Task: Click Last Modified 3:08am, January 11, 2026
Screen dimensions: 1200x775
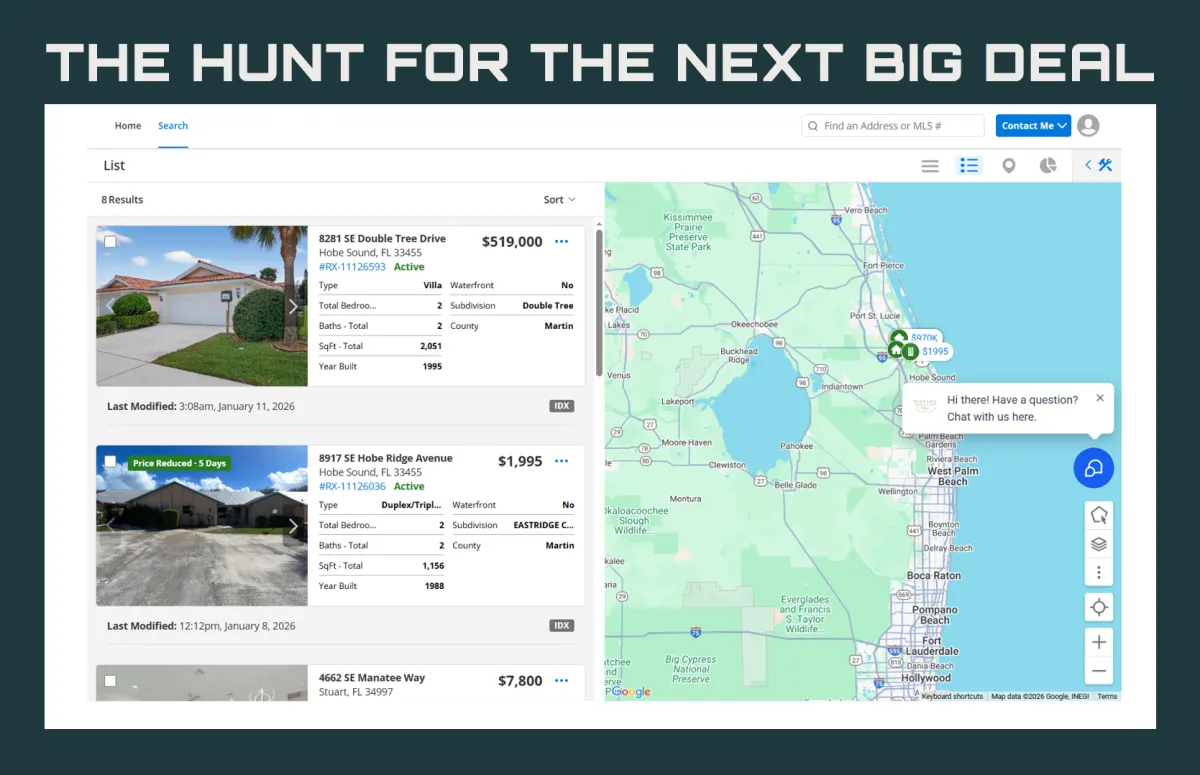Action: click(x=201, y=406)
